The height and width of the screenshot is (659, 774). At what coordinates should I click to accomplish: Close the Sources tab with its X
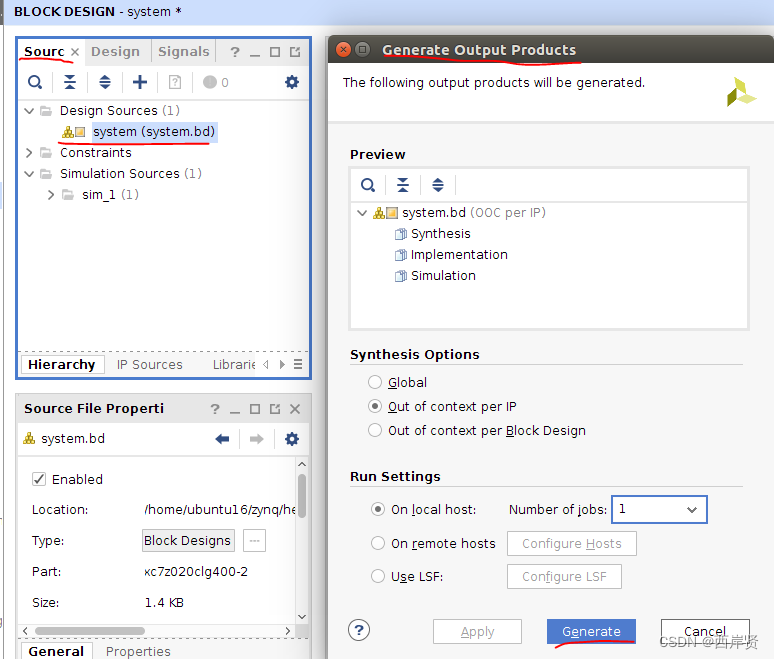[75, 52]
